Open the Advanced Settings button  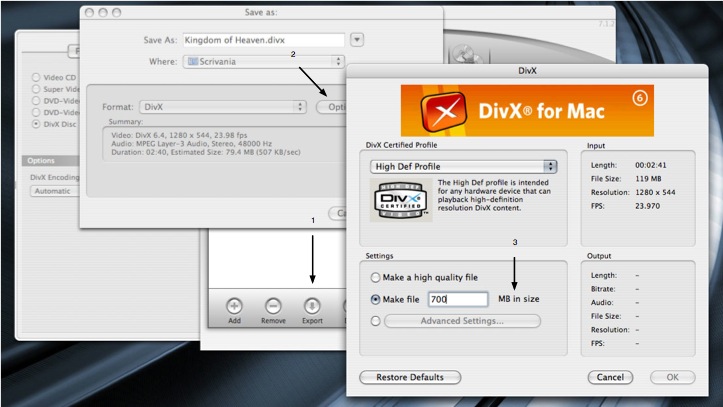(462, 321)
